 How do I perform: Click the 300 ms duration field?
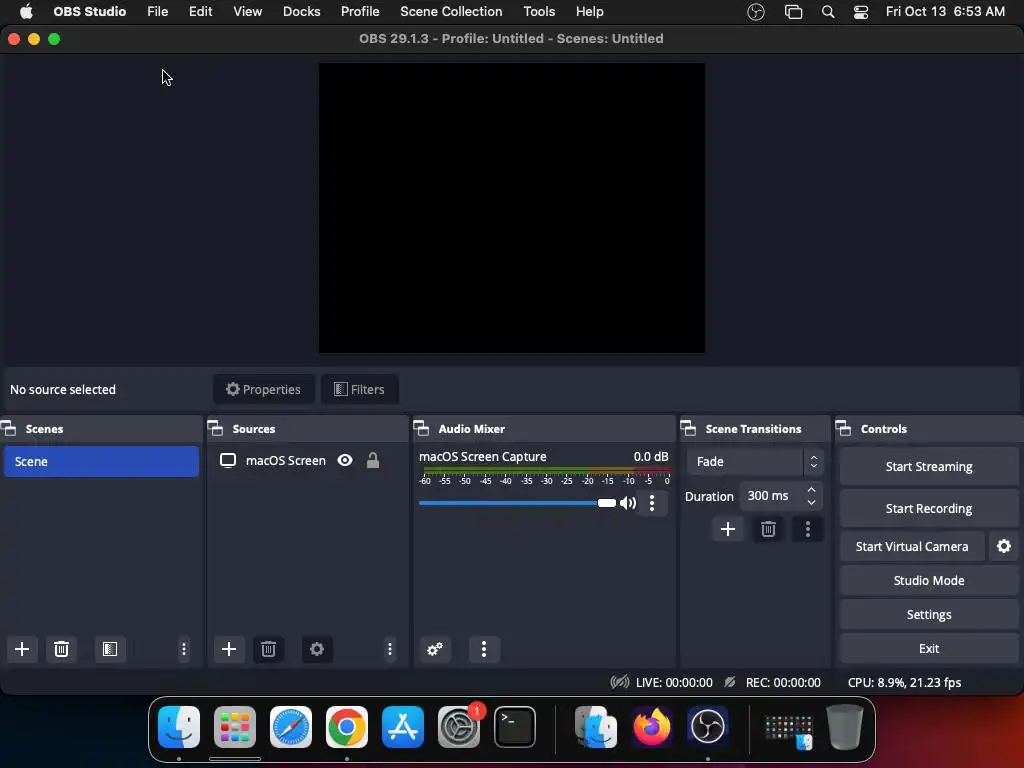coord(780,496)
